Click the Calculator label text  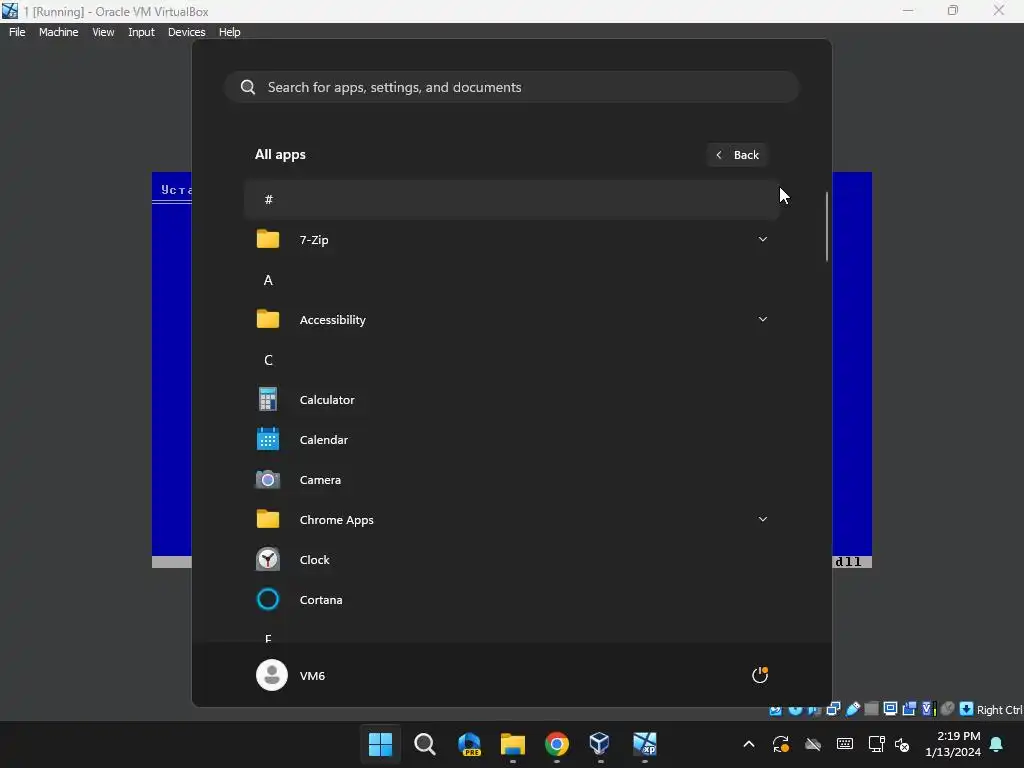[327, 400]
